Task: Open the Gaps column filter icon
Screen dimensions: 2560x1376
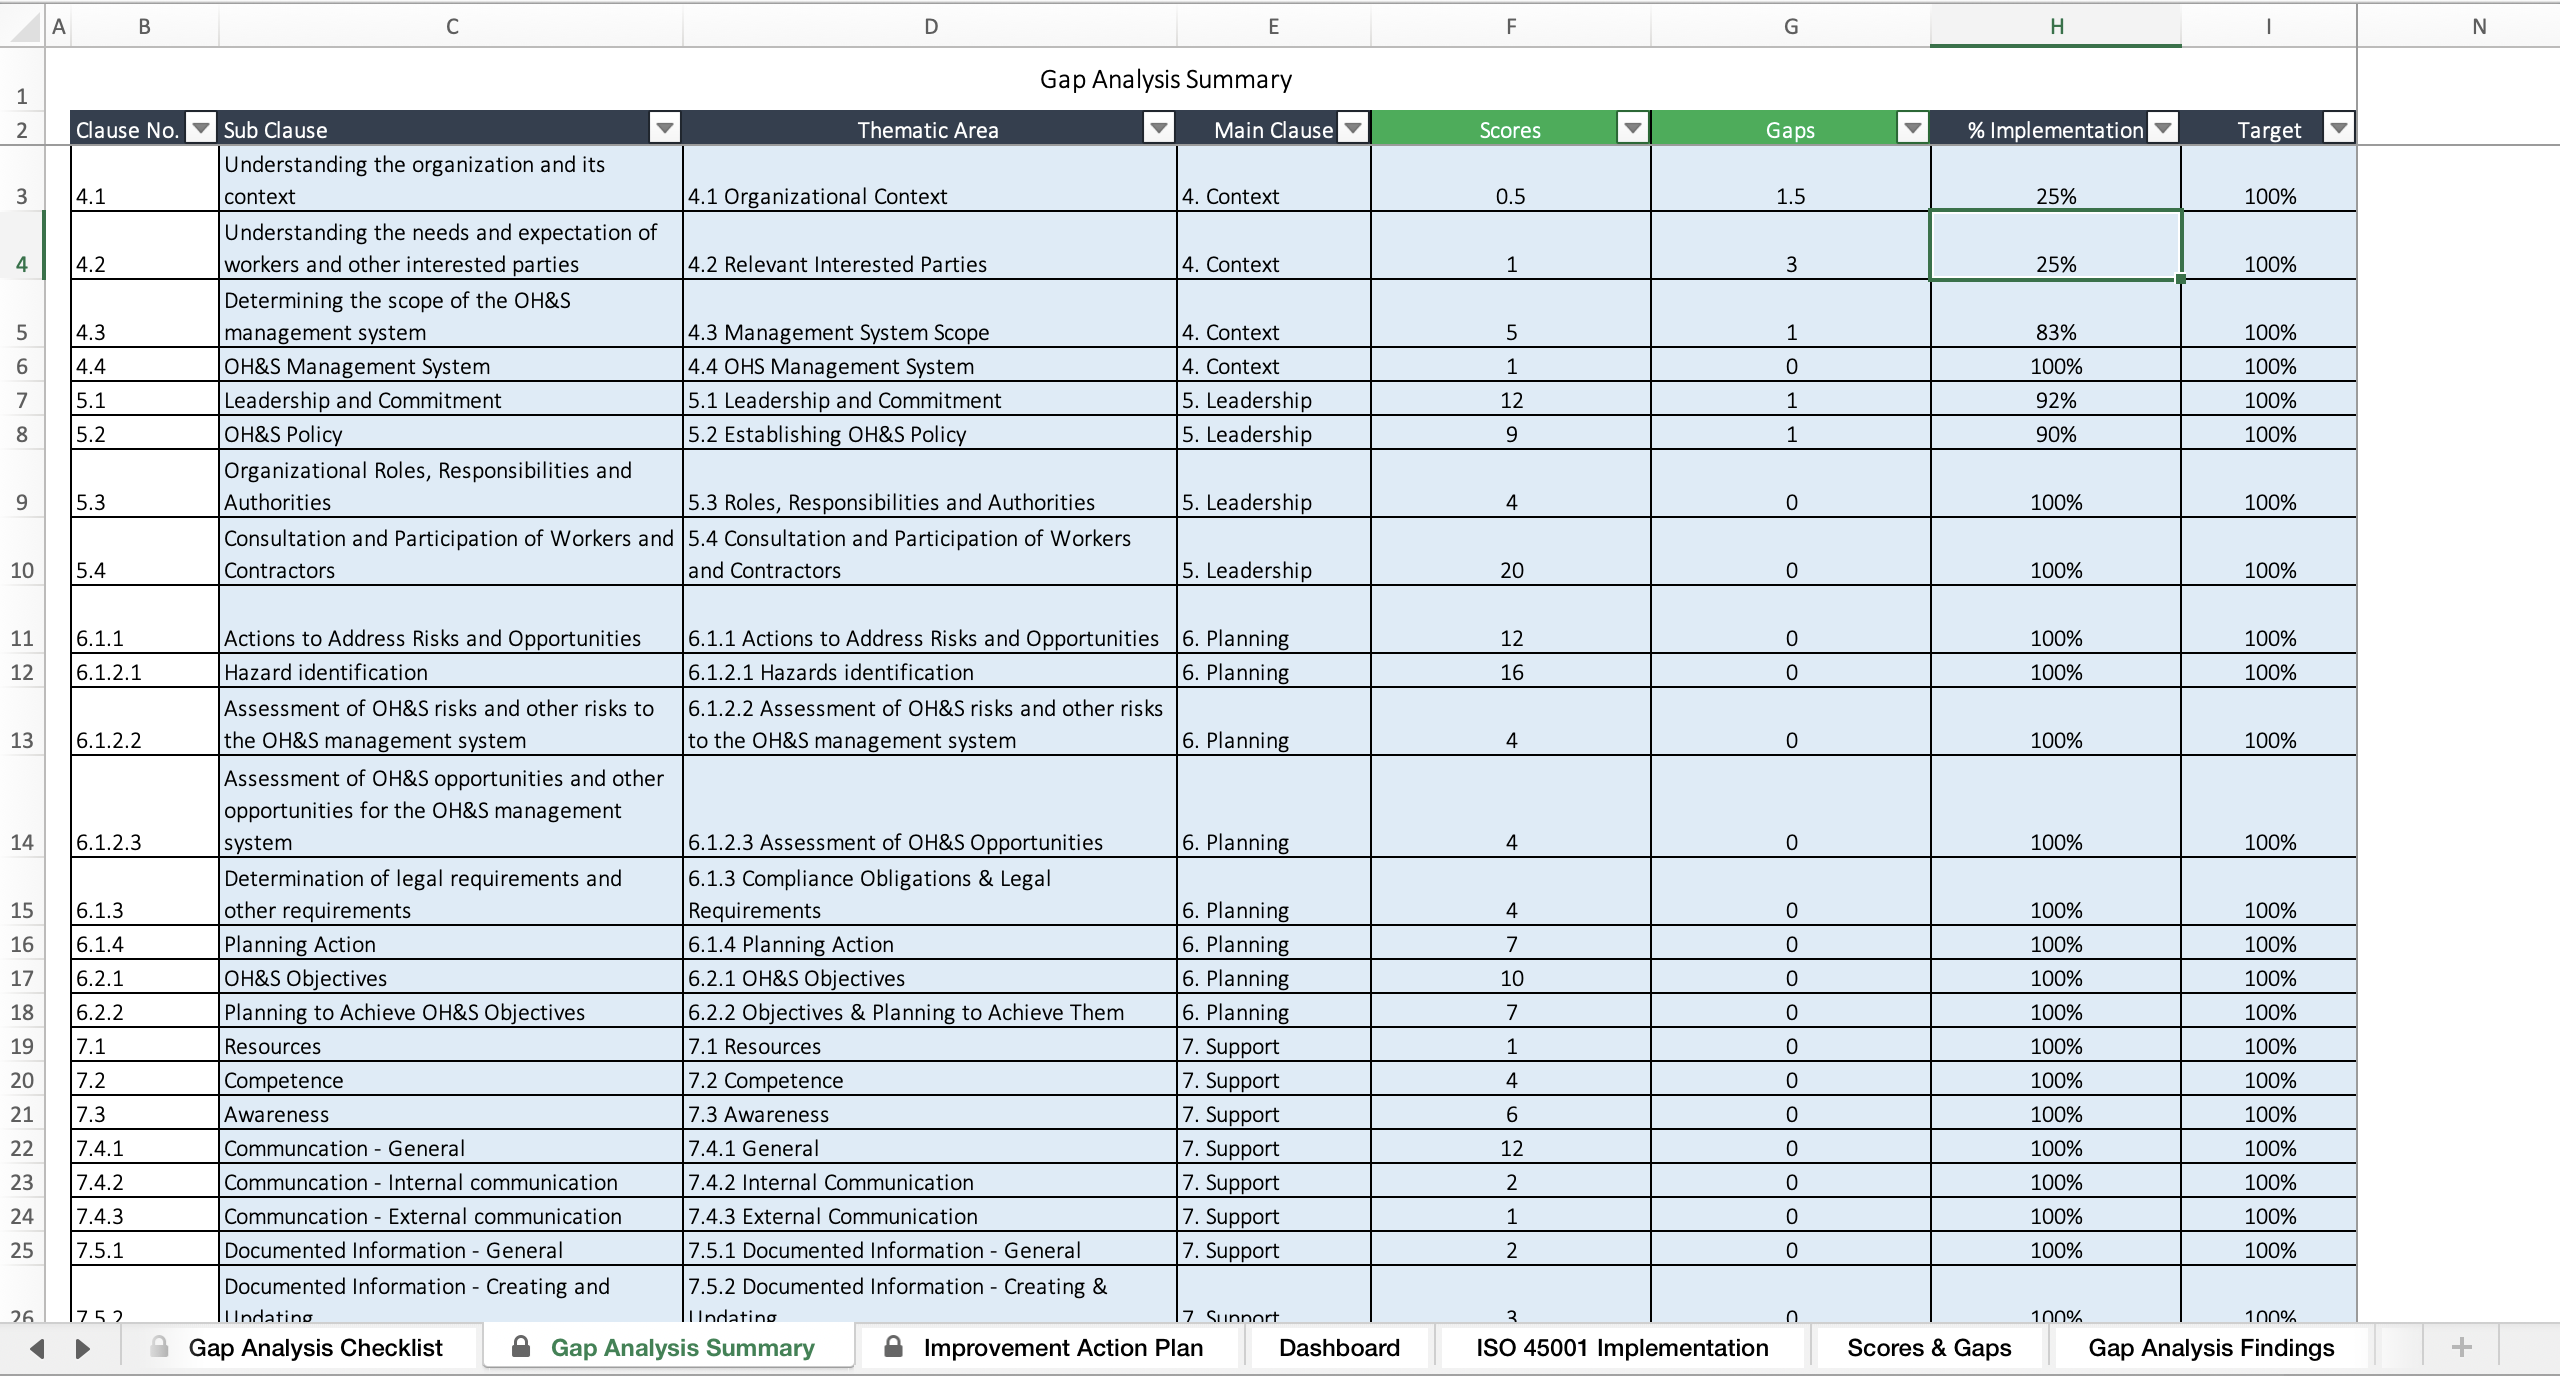Action: click(1912, 129)
